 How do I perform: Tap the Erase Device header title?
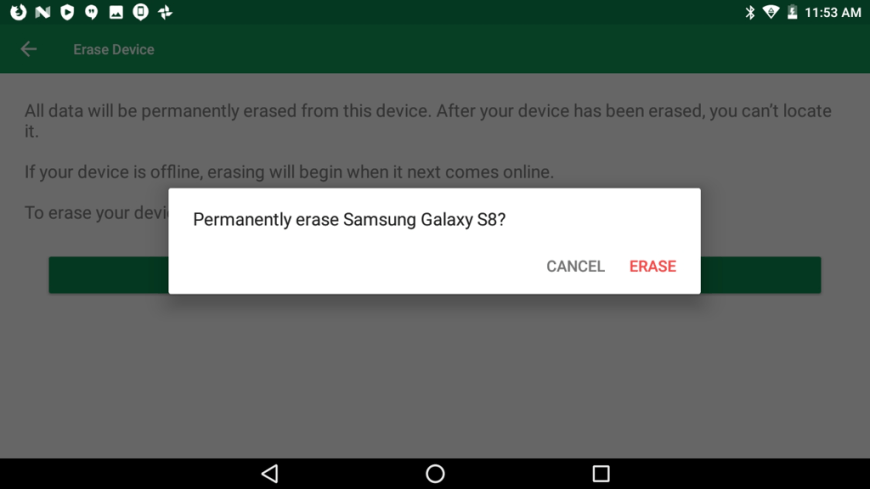[x=114, y=49]
